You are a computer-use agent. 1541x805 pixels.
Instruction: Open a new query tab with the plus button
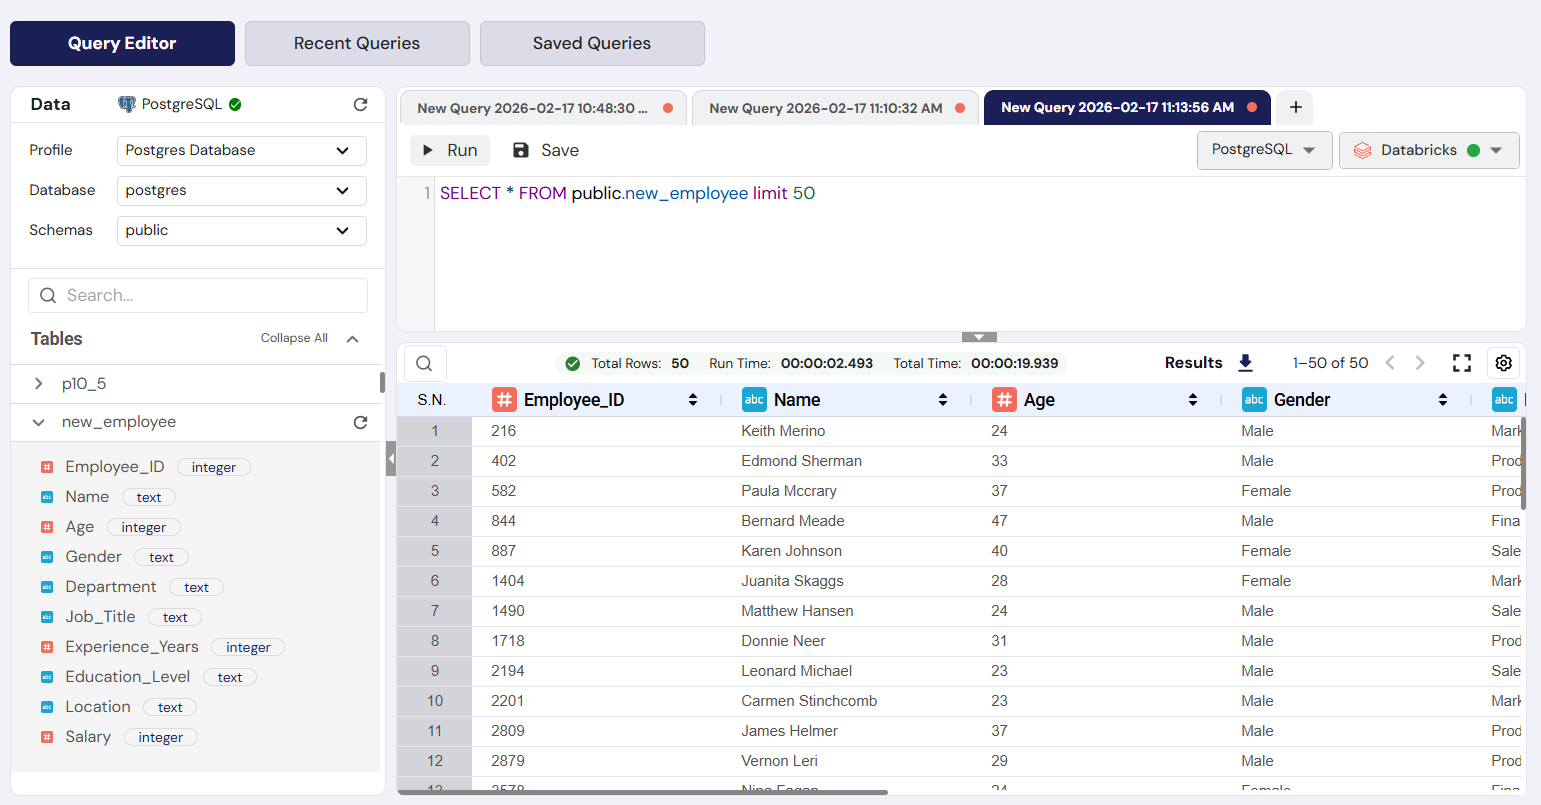(x=1294, y=107)
